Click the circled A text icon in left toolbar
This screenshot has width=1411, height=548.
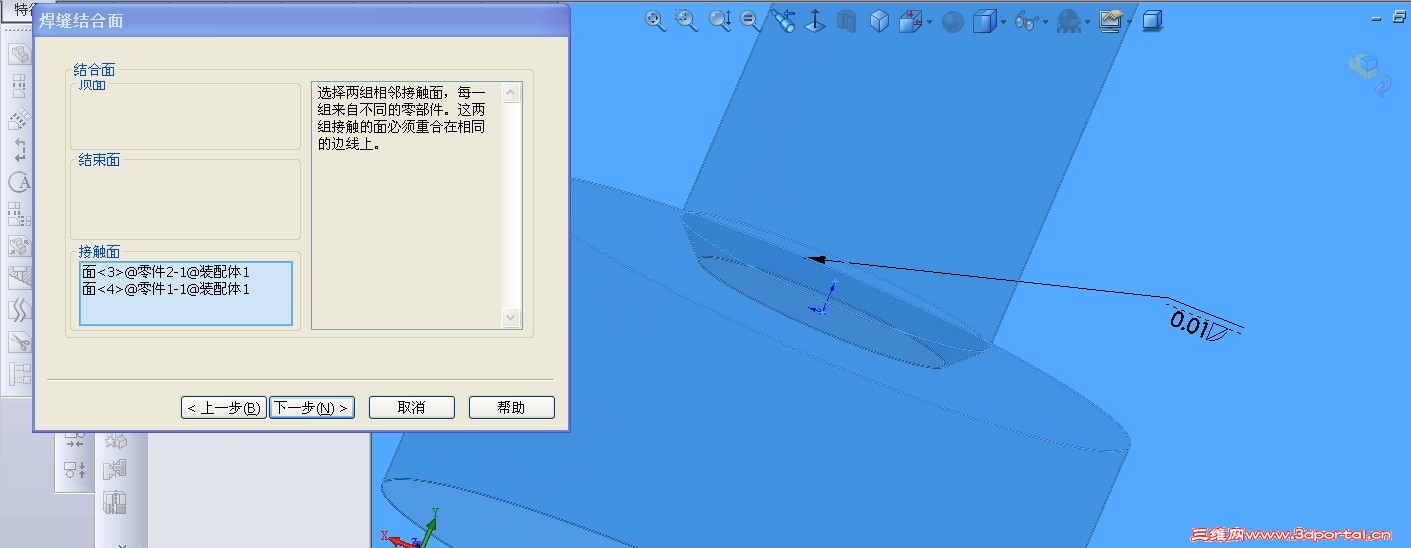19,183
